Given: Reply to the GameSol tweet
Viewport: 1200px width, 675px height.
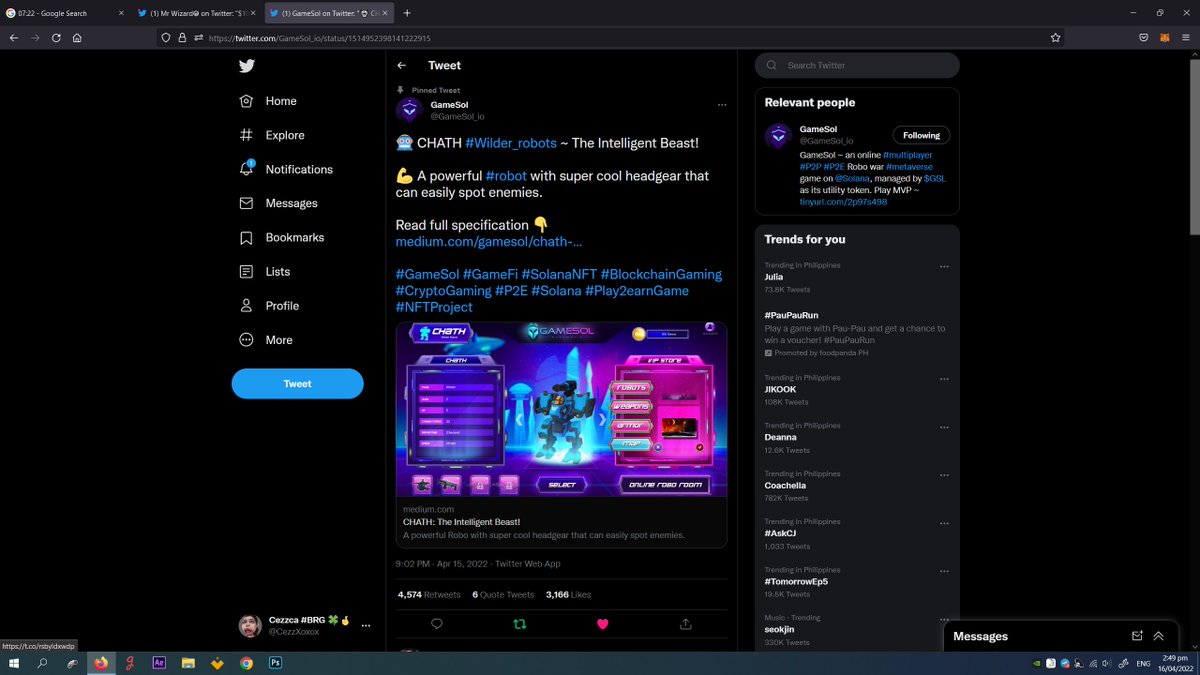Looking at the screenshot, I should pos(437,624).
